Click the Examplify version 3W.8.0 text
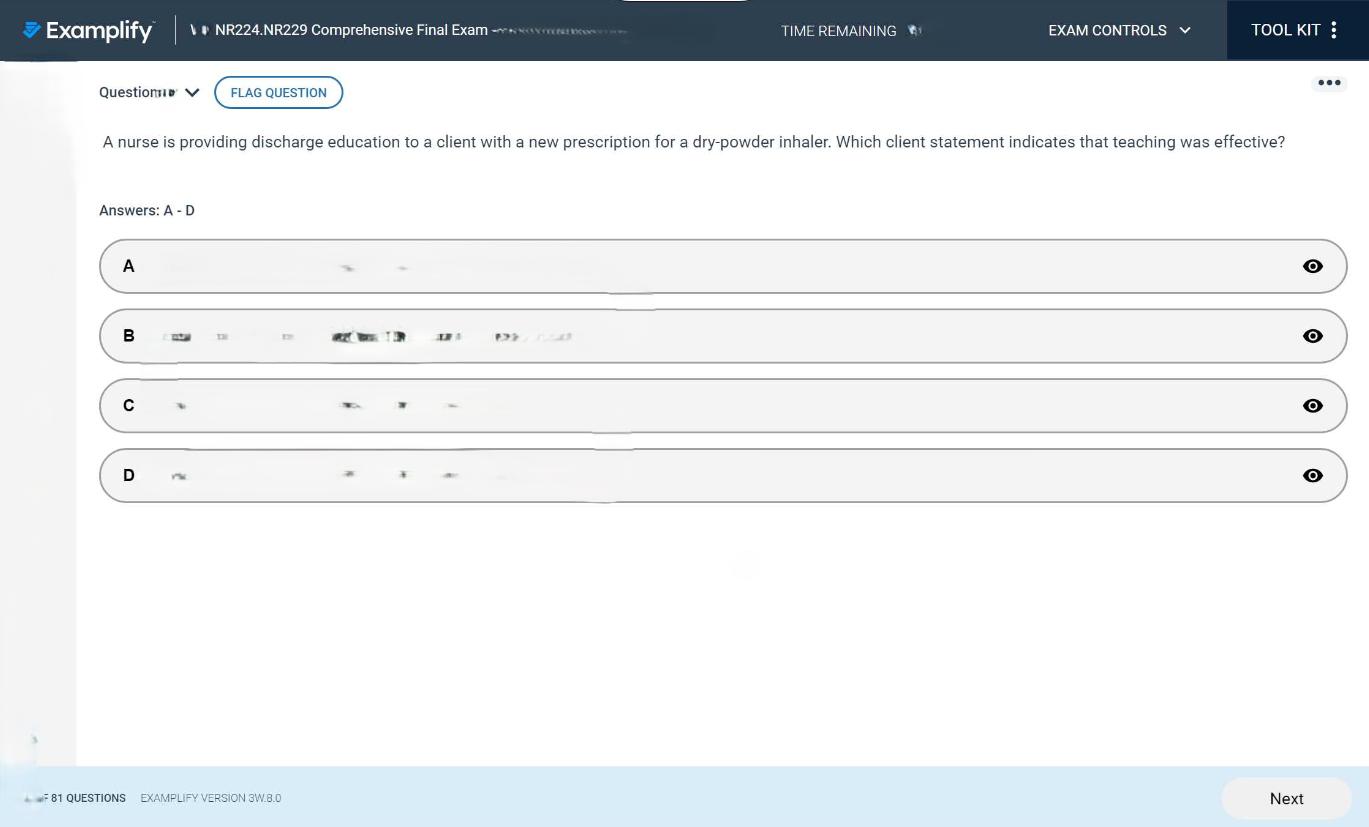 [211, 798]
